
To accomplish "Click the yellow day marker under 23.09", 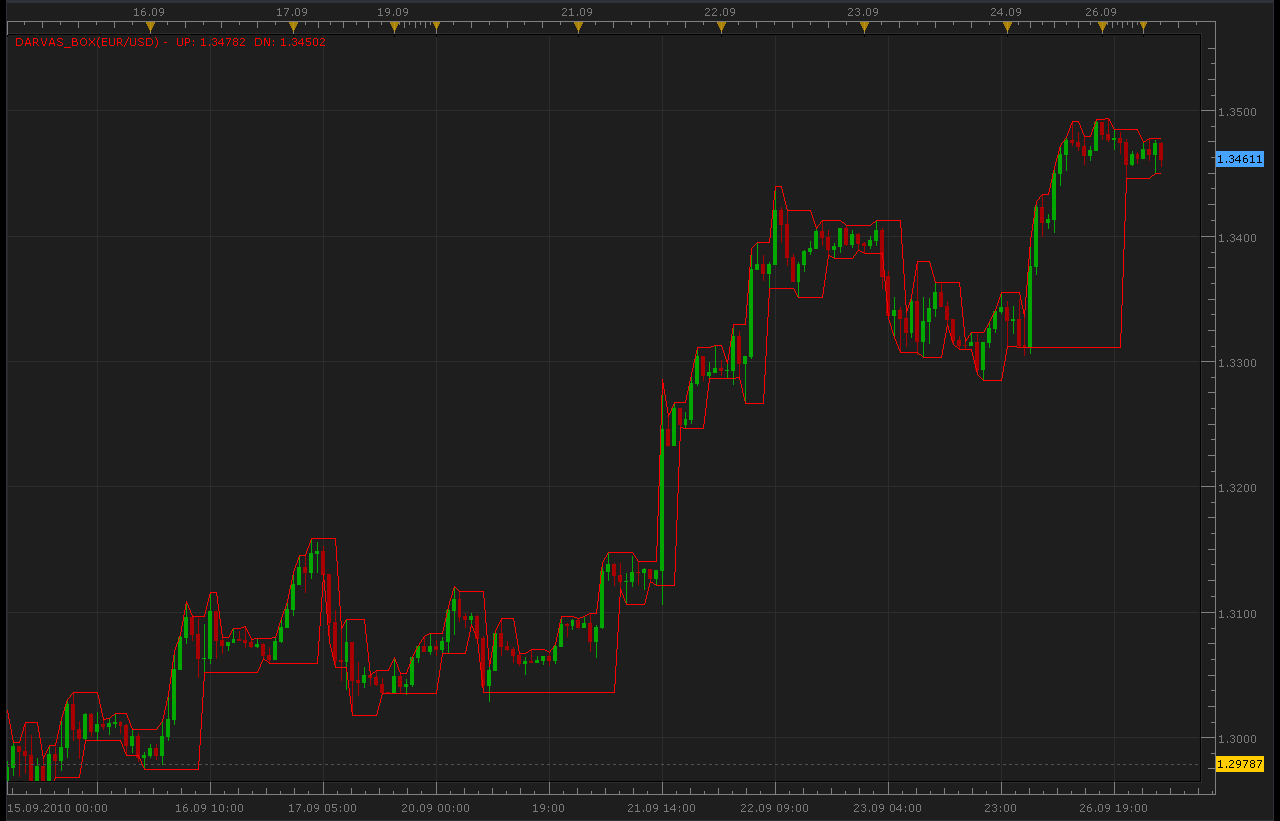I will 864,27.
